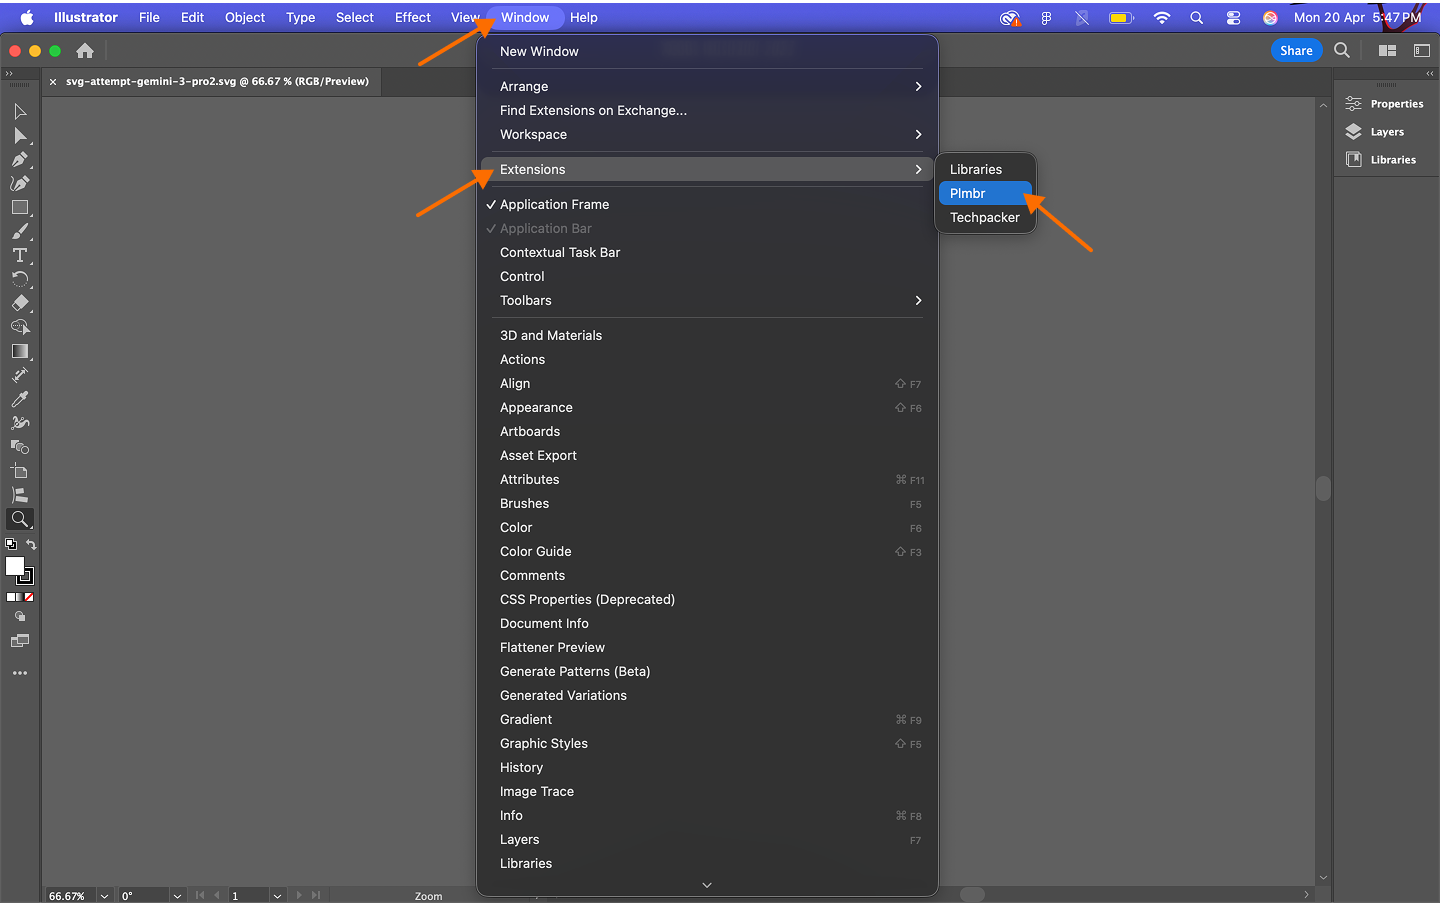Select the Rectangle tool
Image resolution: width=1440 pixels, height=903 pixels.
[x=20, y=207]
